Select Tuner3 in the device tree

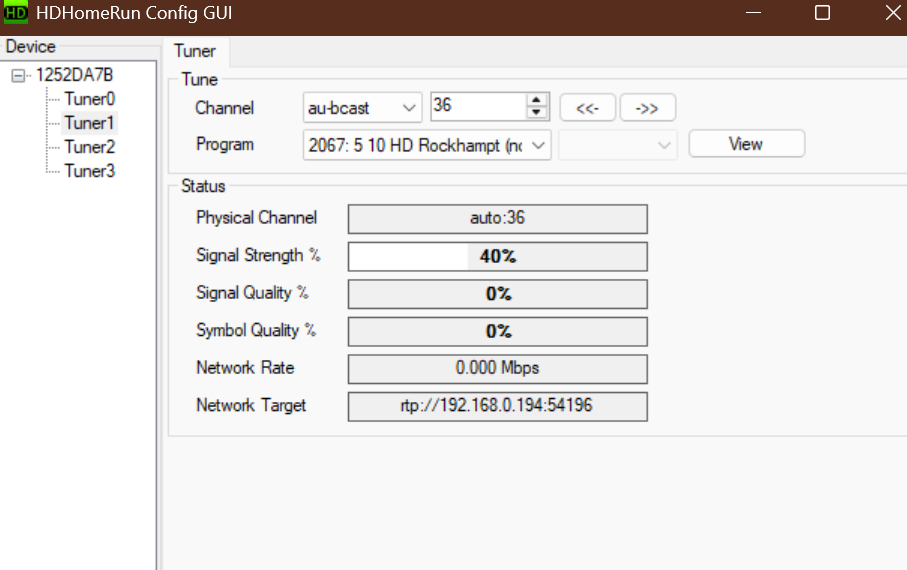click(89, 171)
